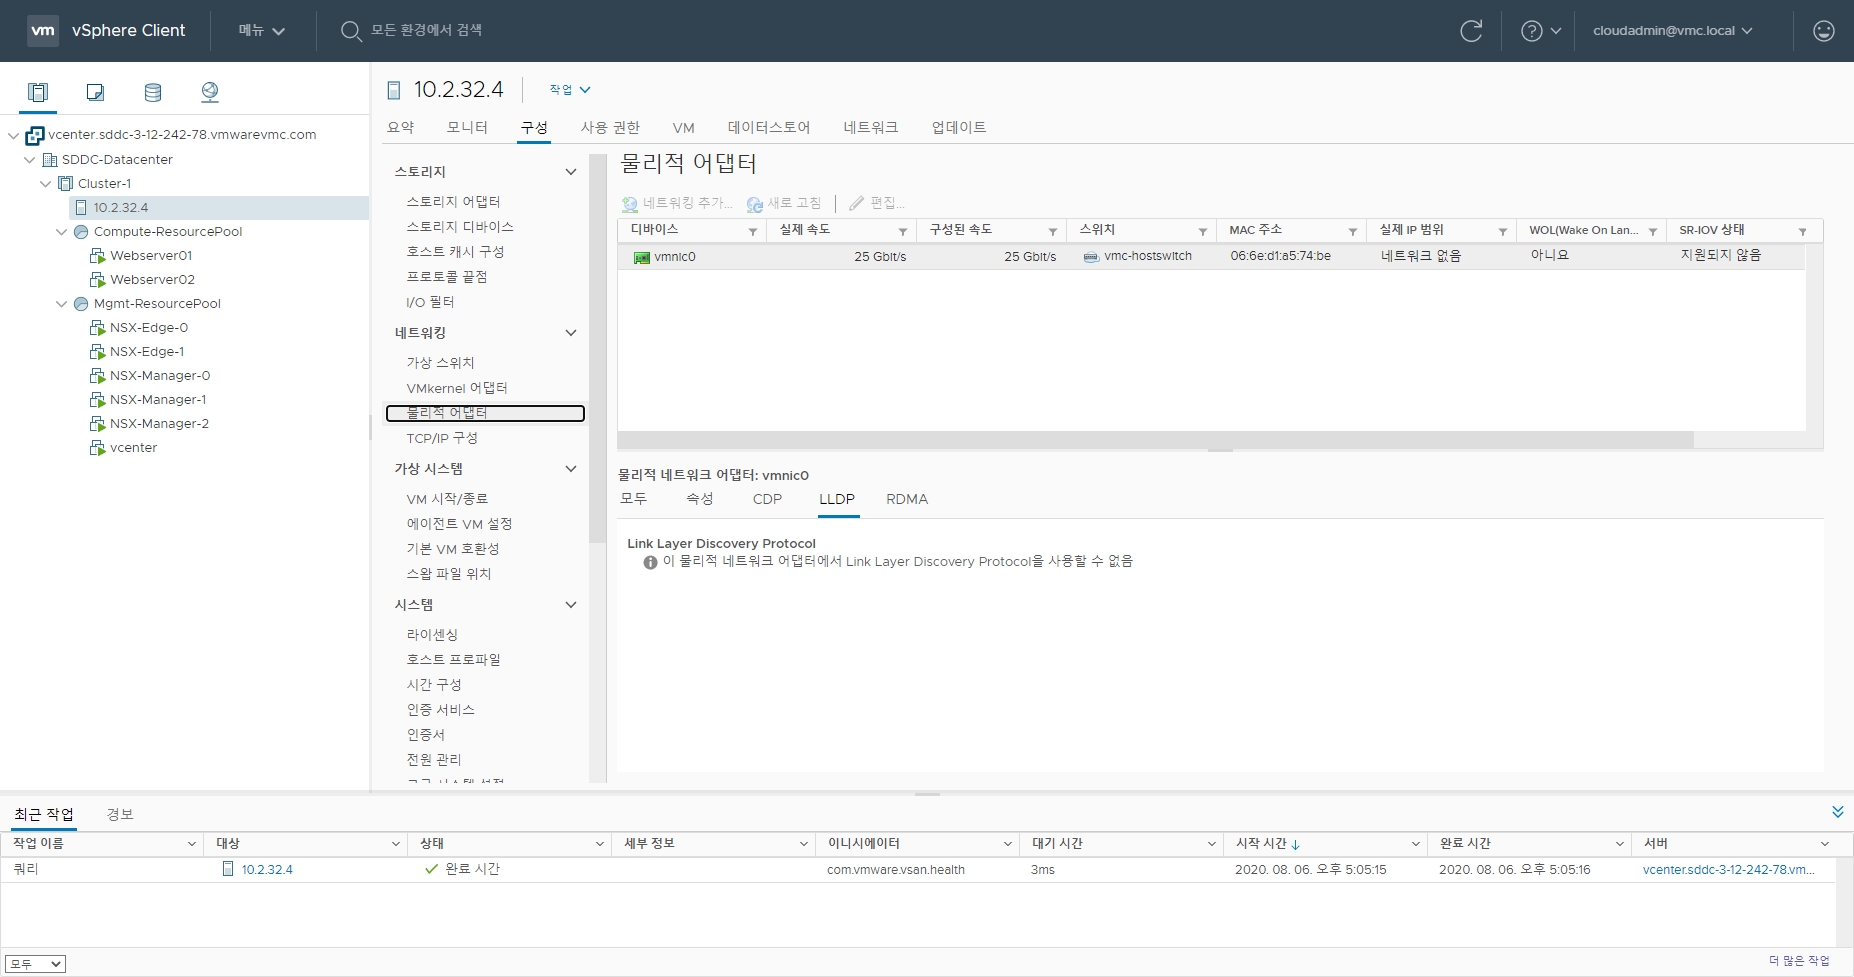The height and width of the screenshot is (977, 1854).
Task: Open the 10.2.32.4 target link in tasks
Action: point(267,870)
